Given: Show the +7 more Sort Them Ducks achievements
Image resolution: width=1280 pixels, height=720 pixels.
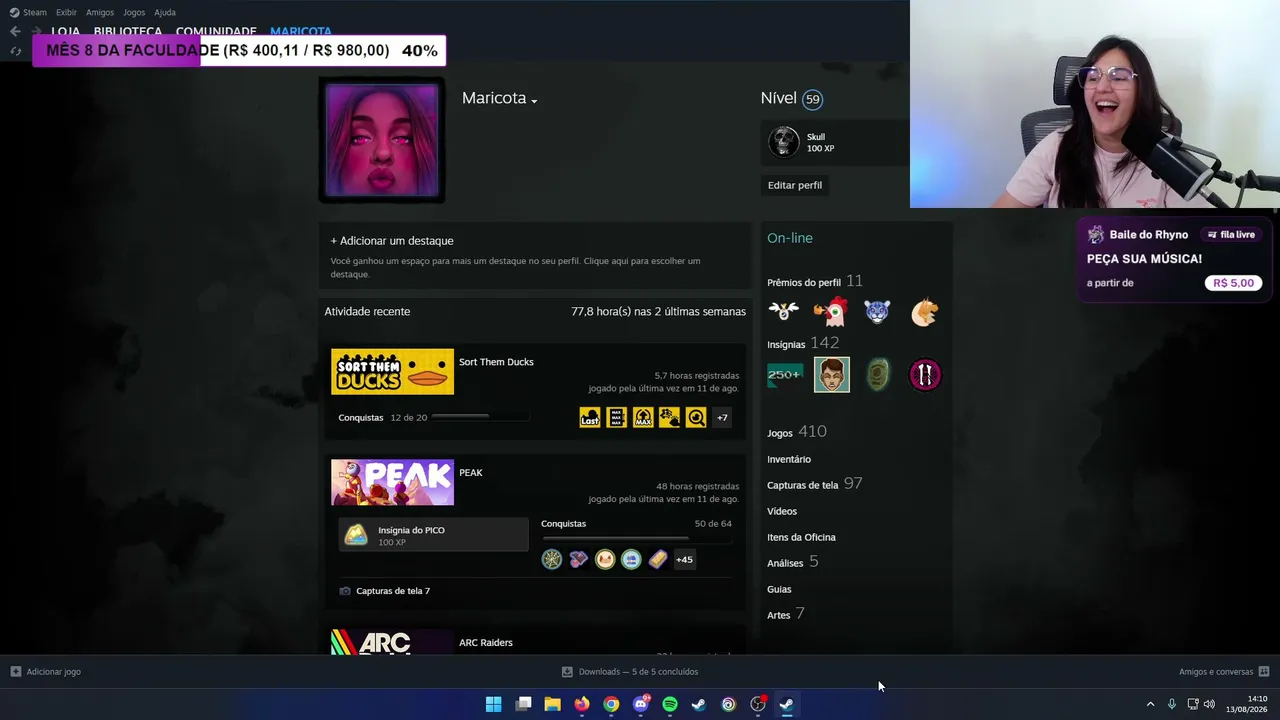Looking at the screenshot, I should tap(722, 417).
